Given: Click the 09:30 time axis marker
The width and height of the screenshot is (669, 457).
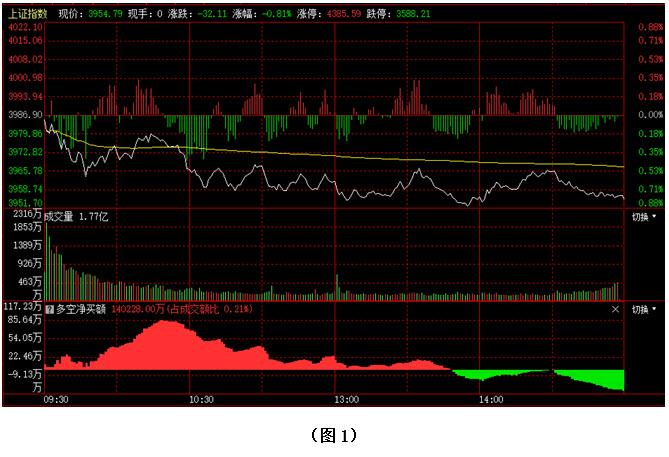Looking at the screenshot, I should pos(56,399).
